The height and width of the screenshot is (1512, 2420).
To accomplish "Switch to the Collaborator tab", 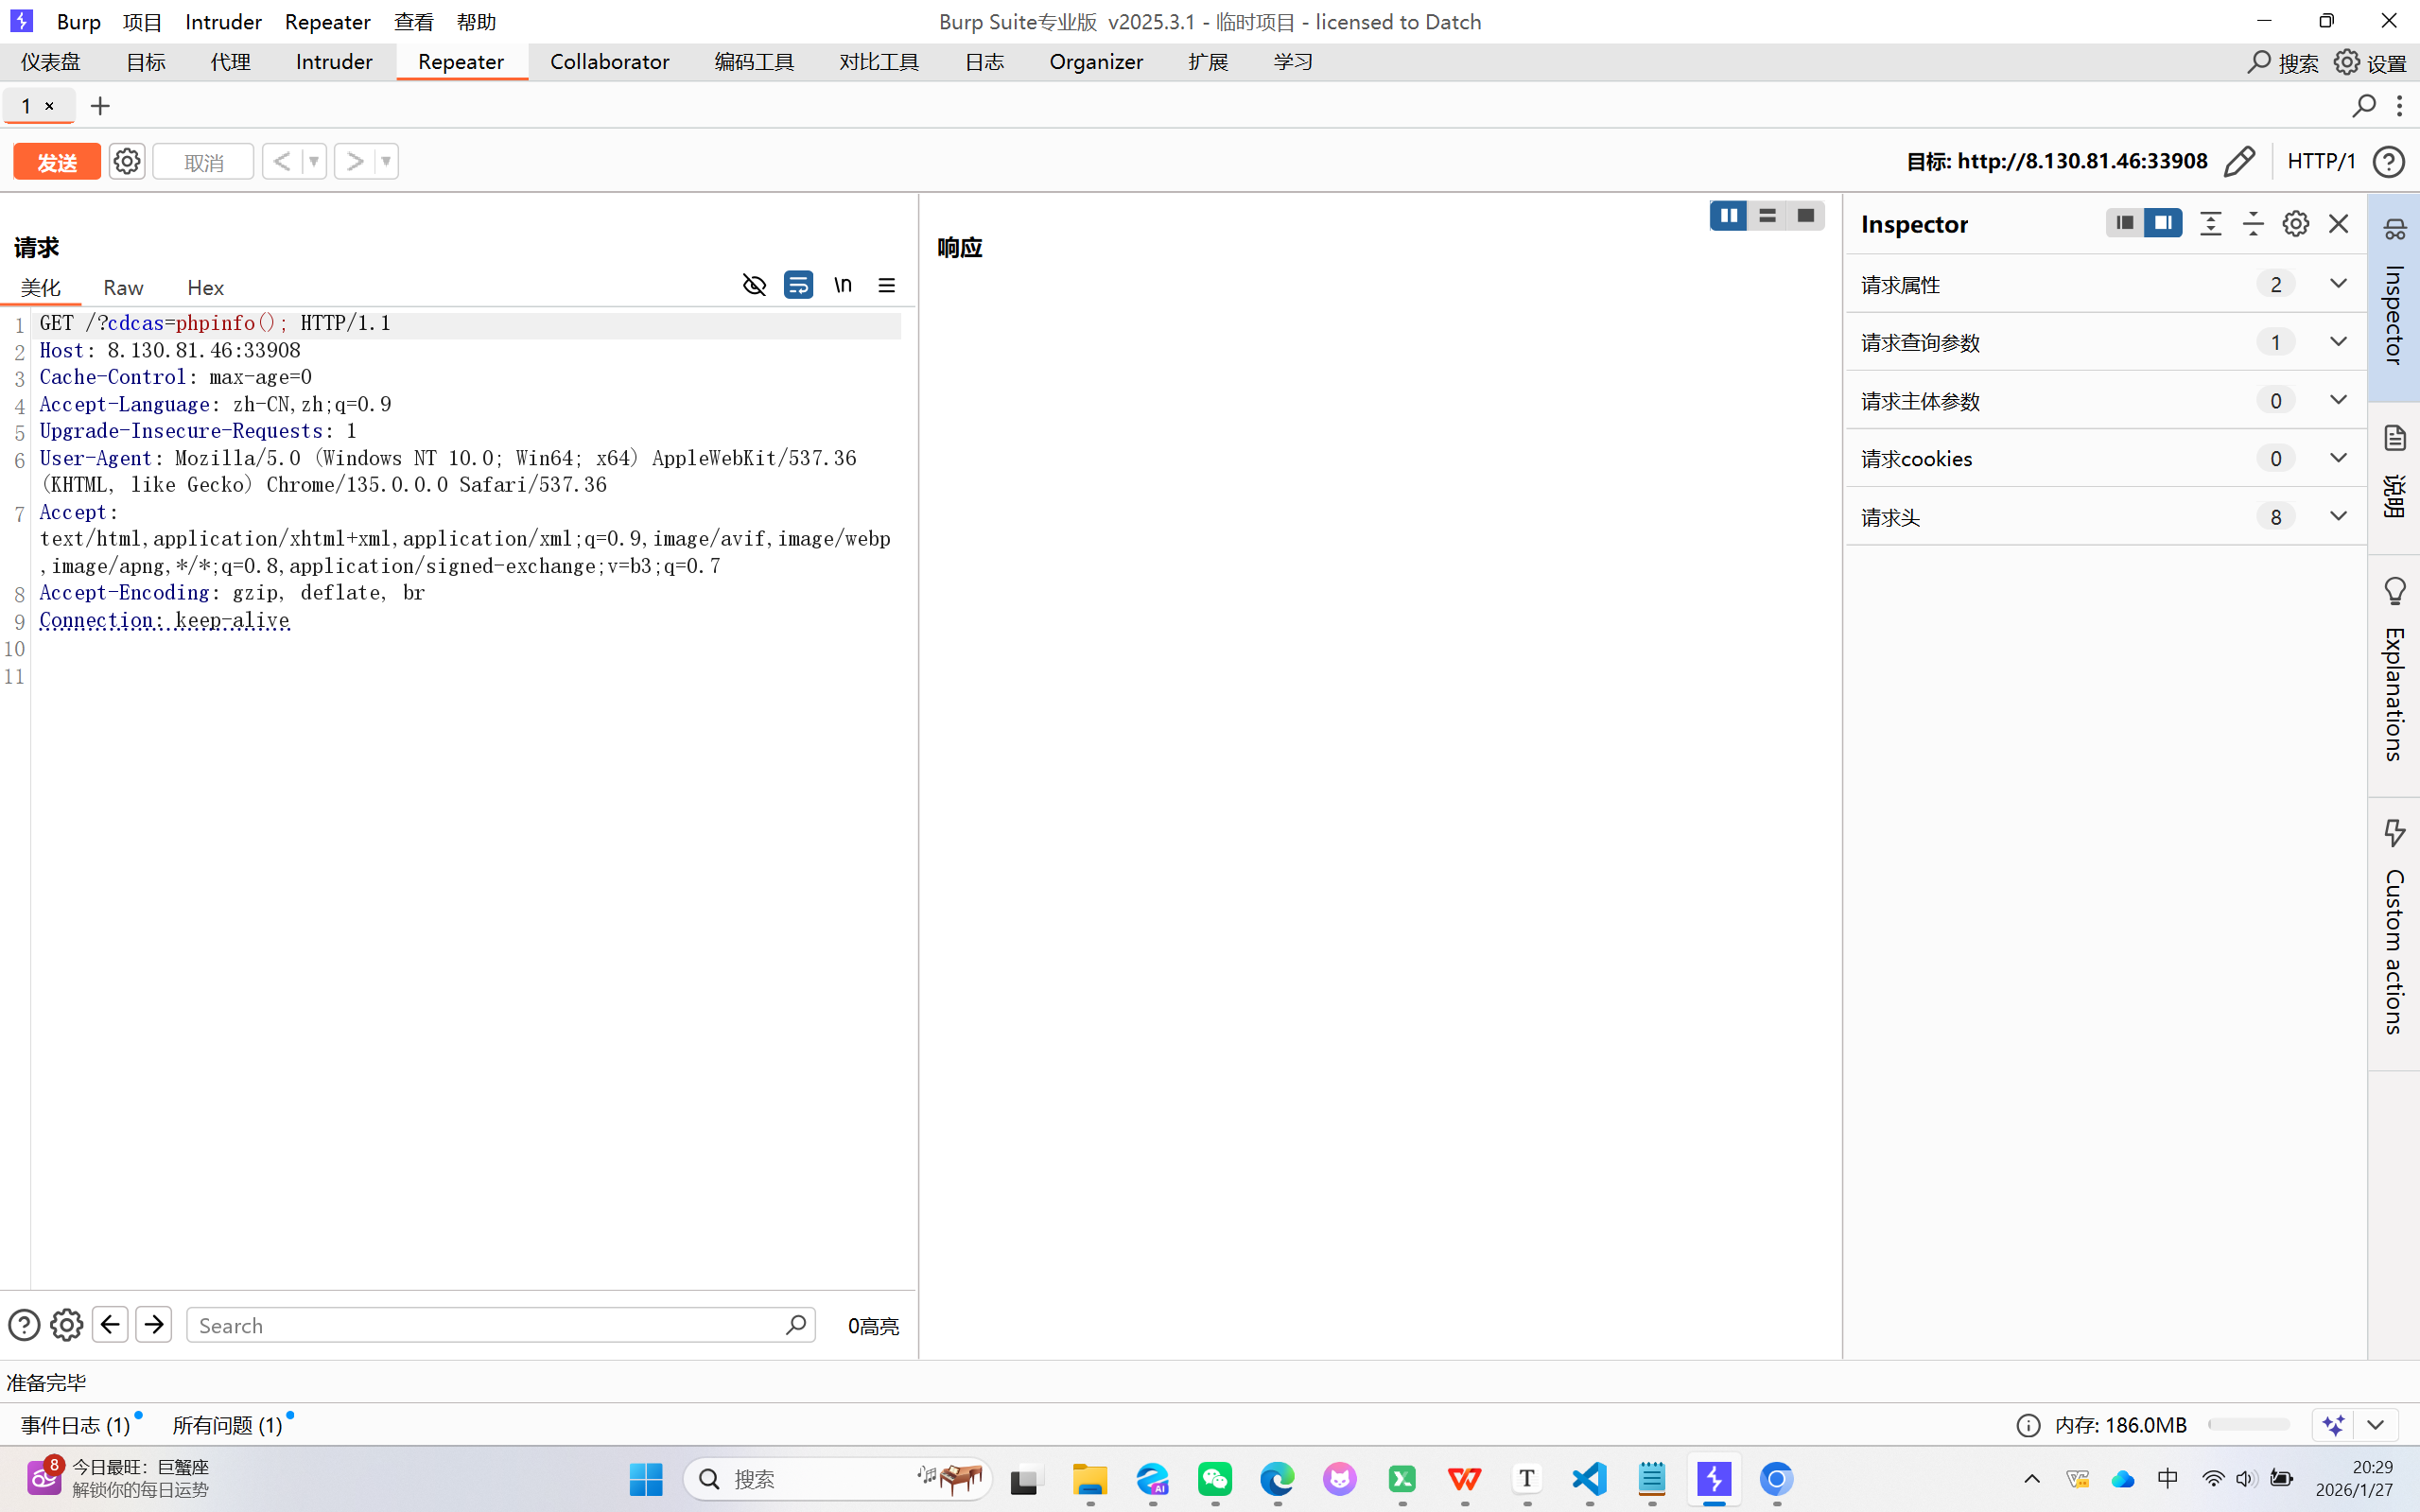I will tap(609, 62).
